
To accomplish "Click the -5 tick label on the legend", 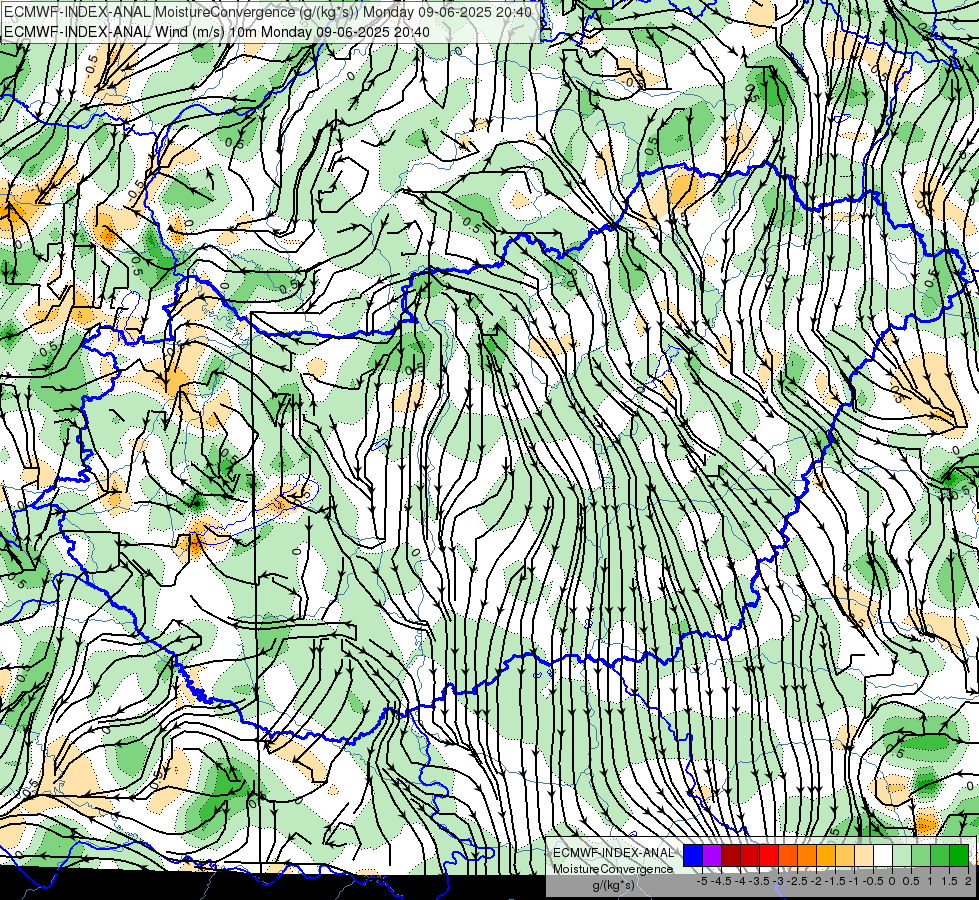I will 702,881.
